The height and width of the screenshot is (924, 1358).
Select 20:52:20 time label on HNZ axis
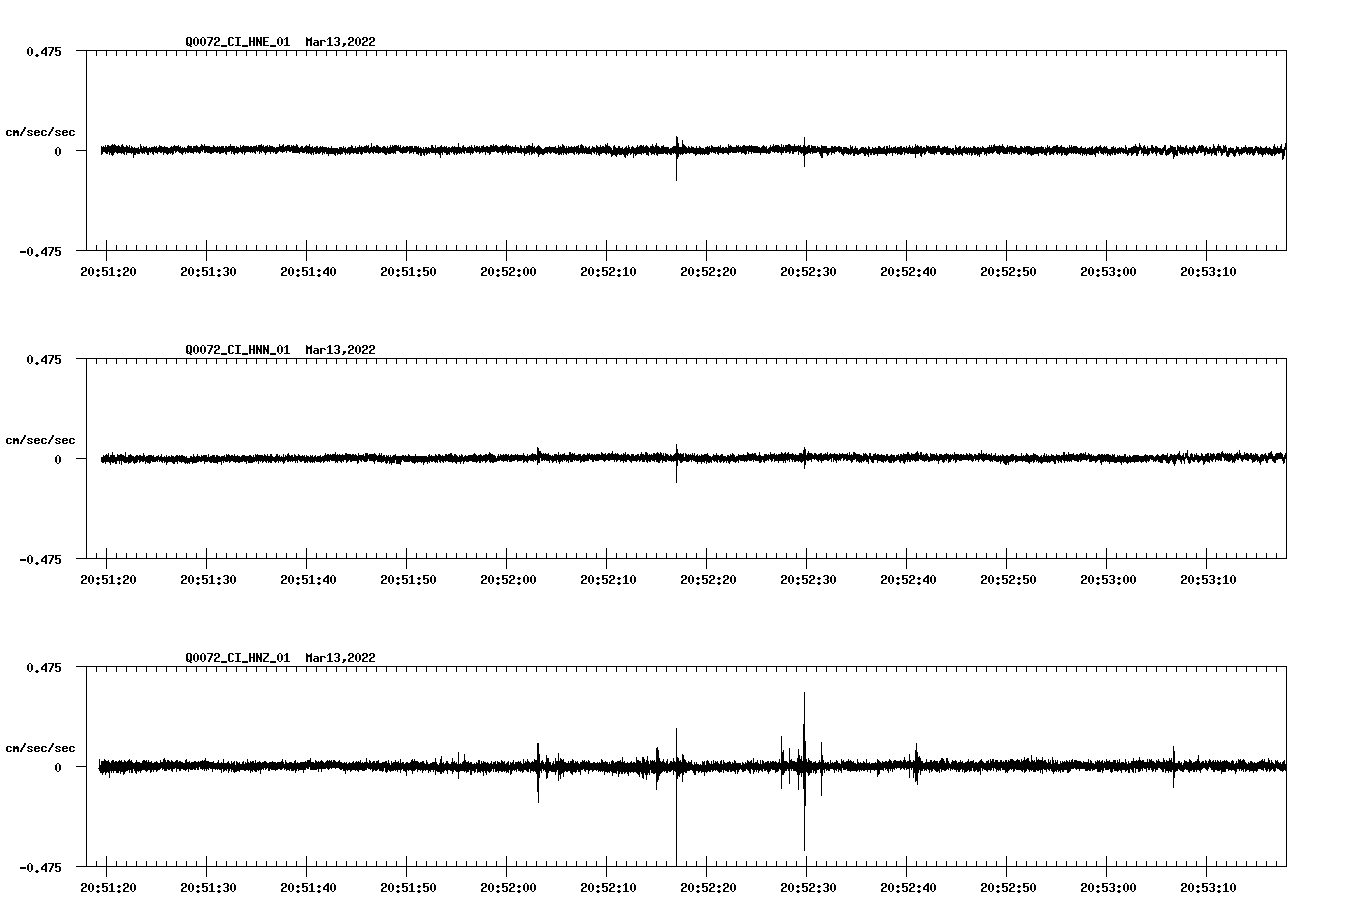coord(708,888)
